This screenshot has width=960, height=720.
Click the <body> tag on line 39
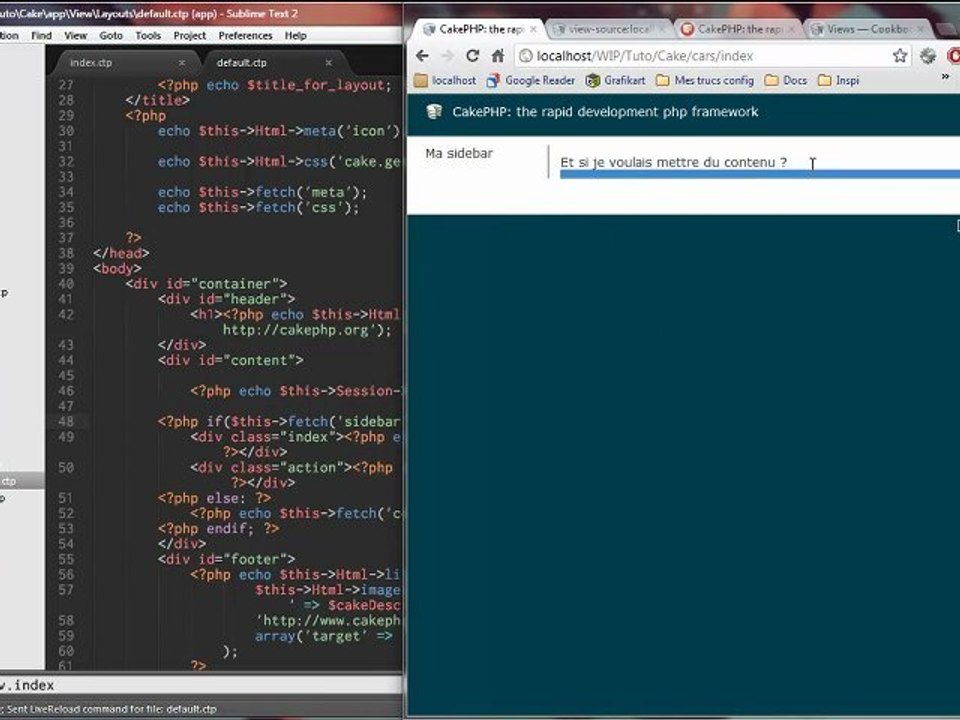[118, 268]
